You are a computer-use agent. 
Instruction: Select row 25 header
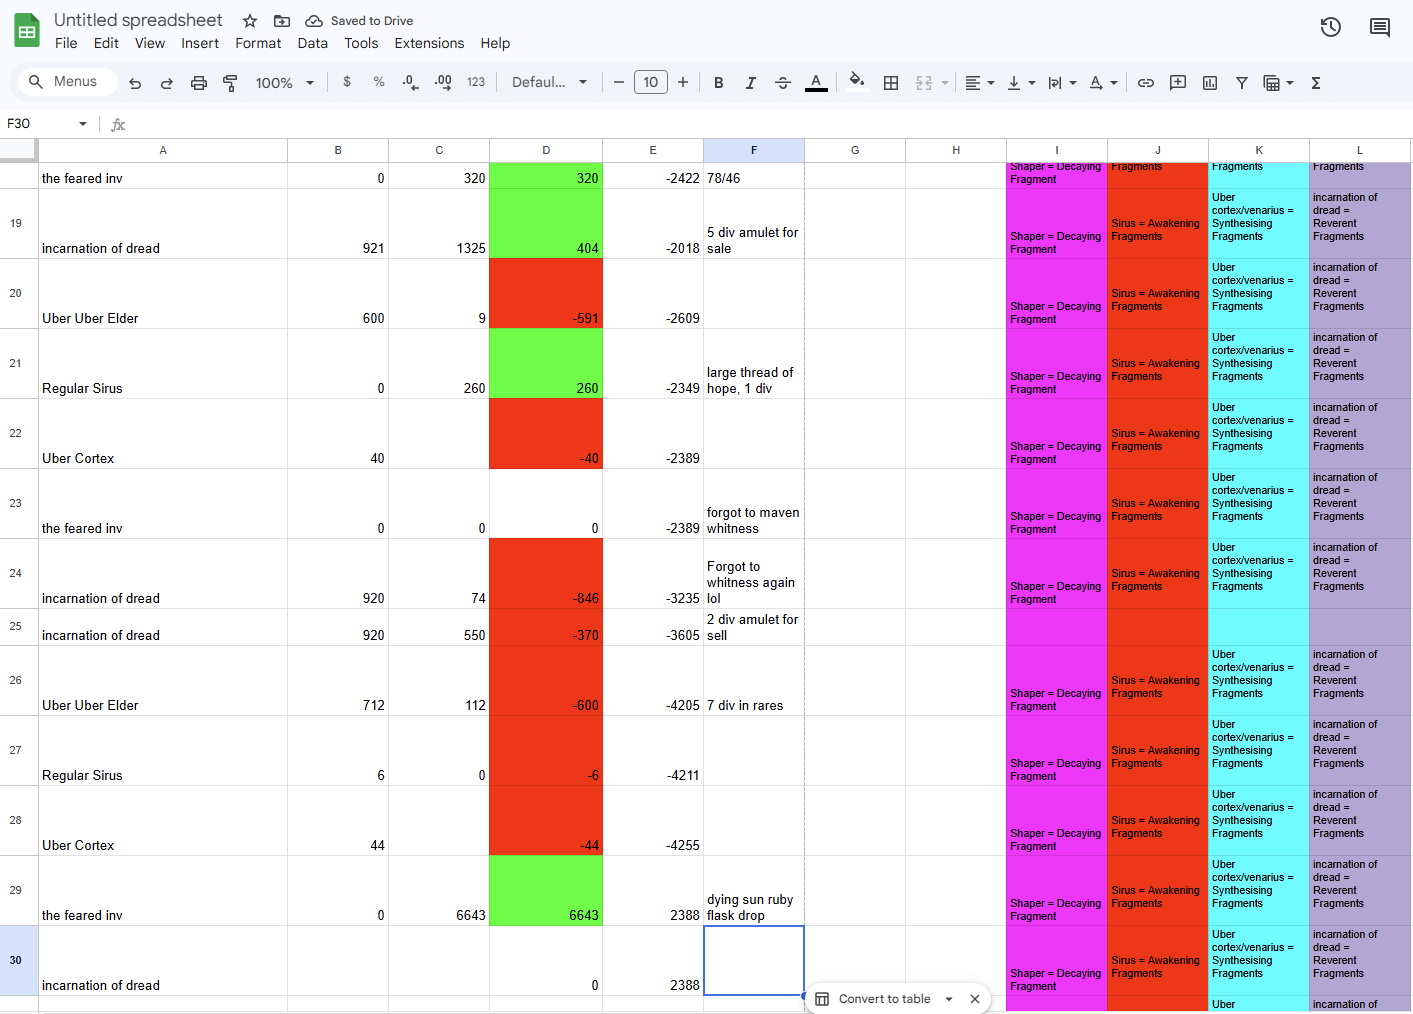coord(16,627)
